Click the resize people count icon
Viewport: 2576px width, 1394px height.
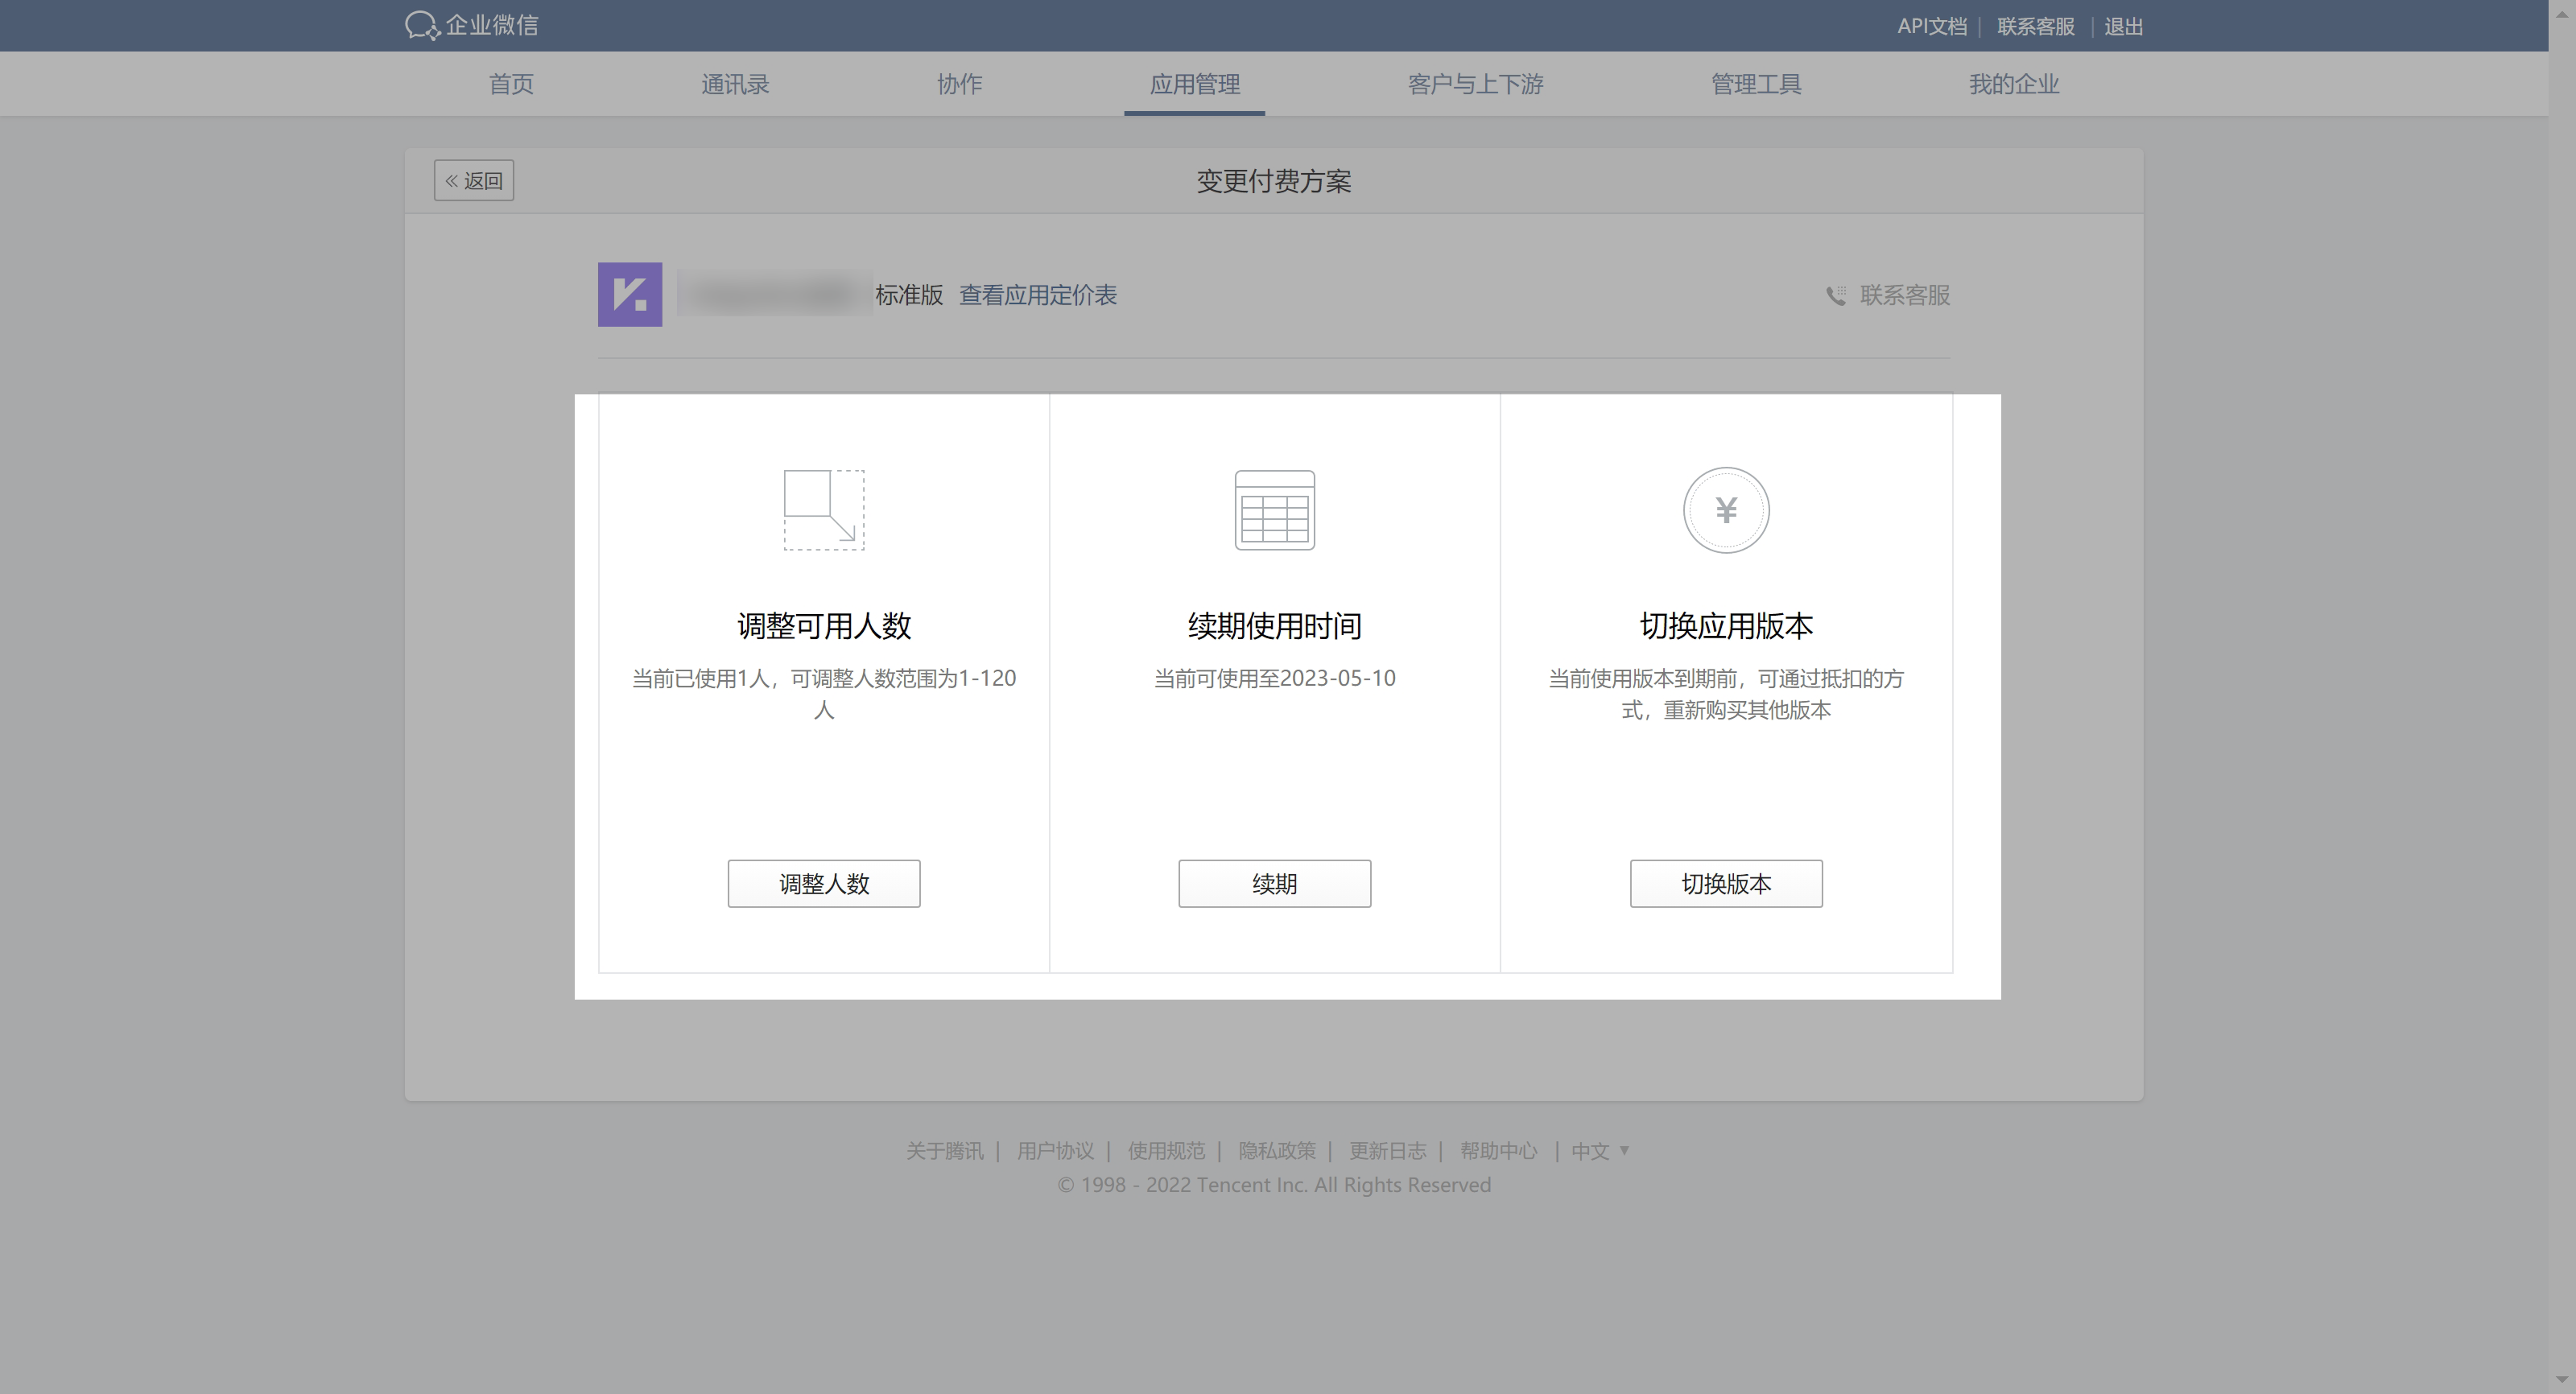point(824,510)
